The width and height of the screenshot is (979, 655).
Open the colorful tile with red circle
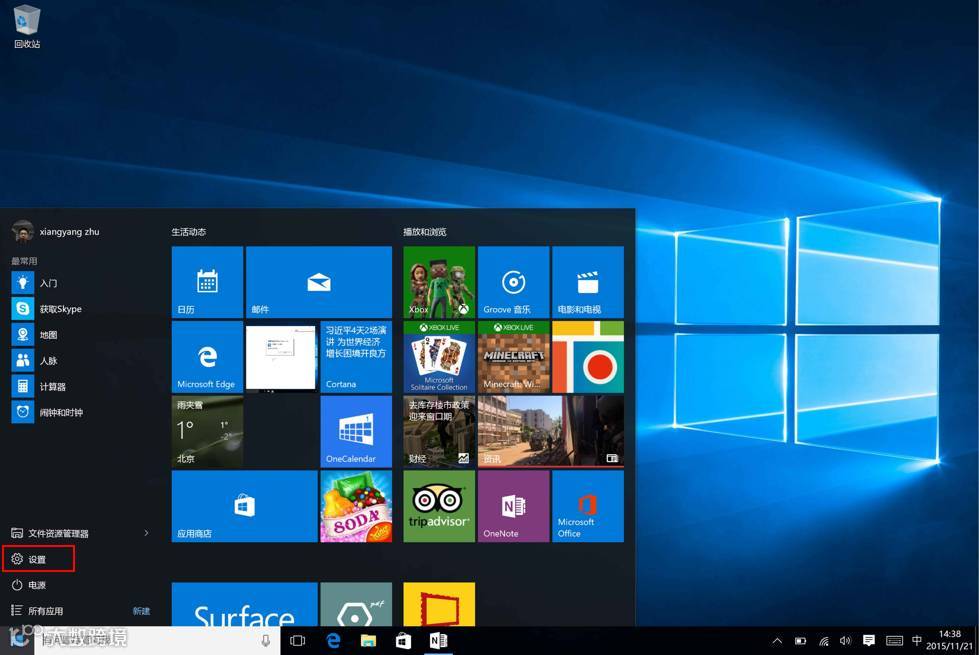tap(588, 357)
